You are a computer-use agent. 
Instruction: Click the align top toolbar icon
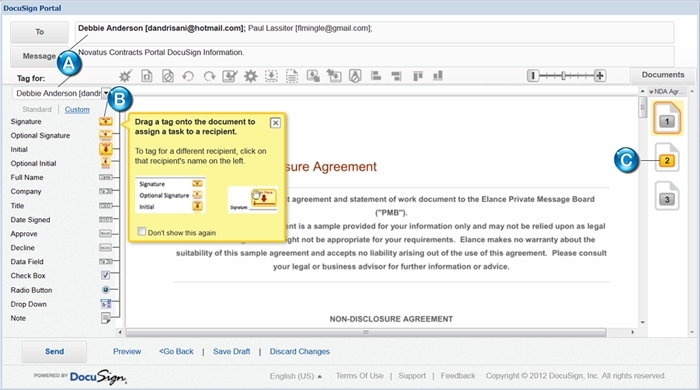click(418, 76)
